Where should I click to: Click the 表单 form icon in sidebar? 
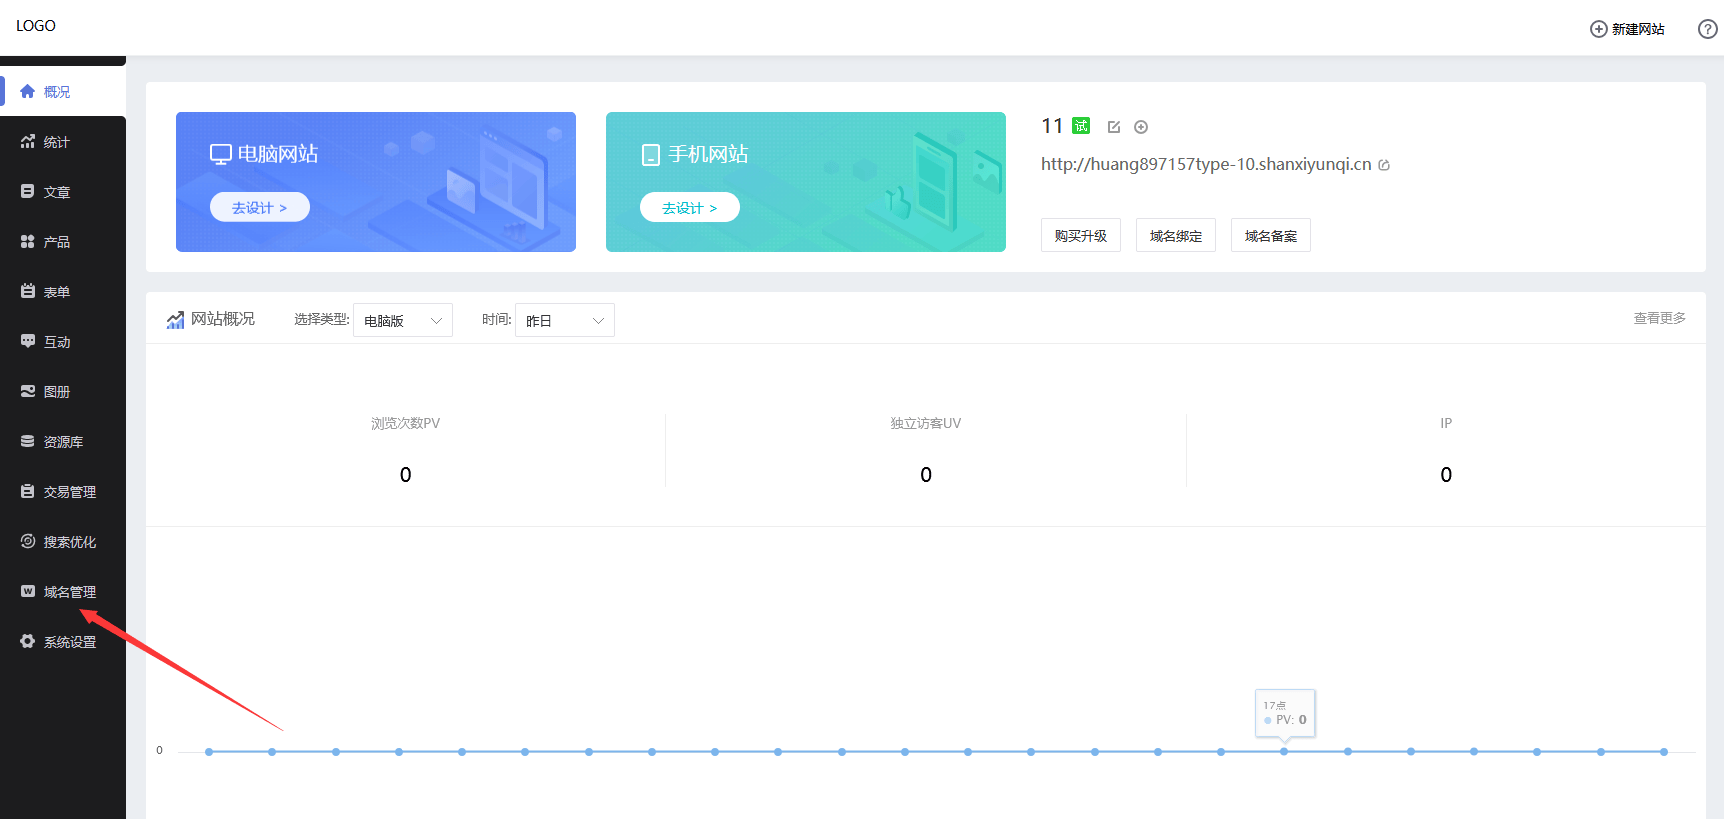point(28,291)
